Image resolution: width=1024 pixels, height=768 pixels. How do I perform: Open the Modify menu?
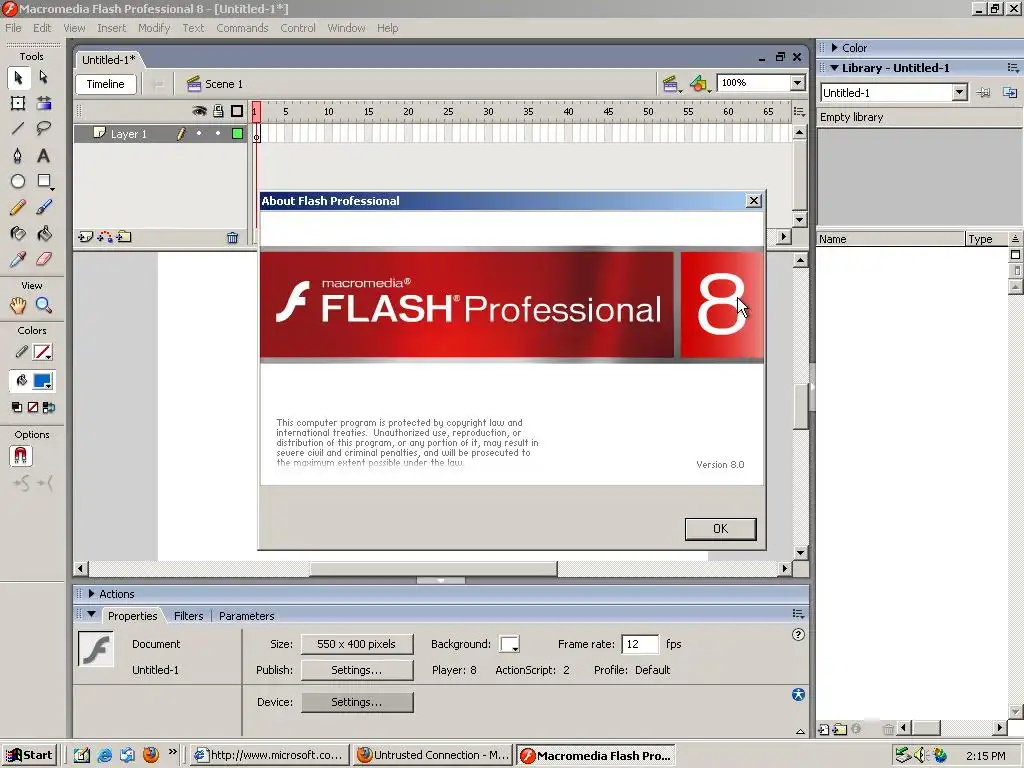154,28
